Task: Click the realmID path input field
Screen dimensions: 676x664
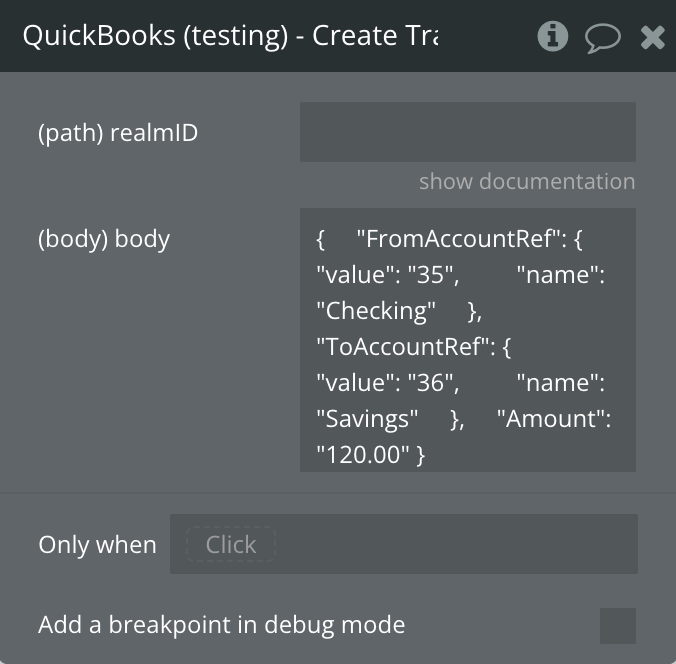Action: click(467, 132)
